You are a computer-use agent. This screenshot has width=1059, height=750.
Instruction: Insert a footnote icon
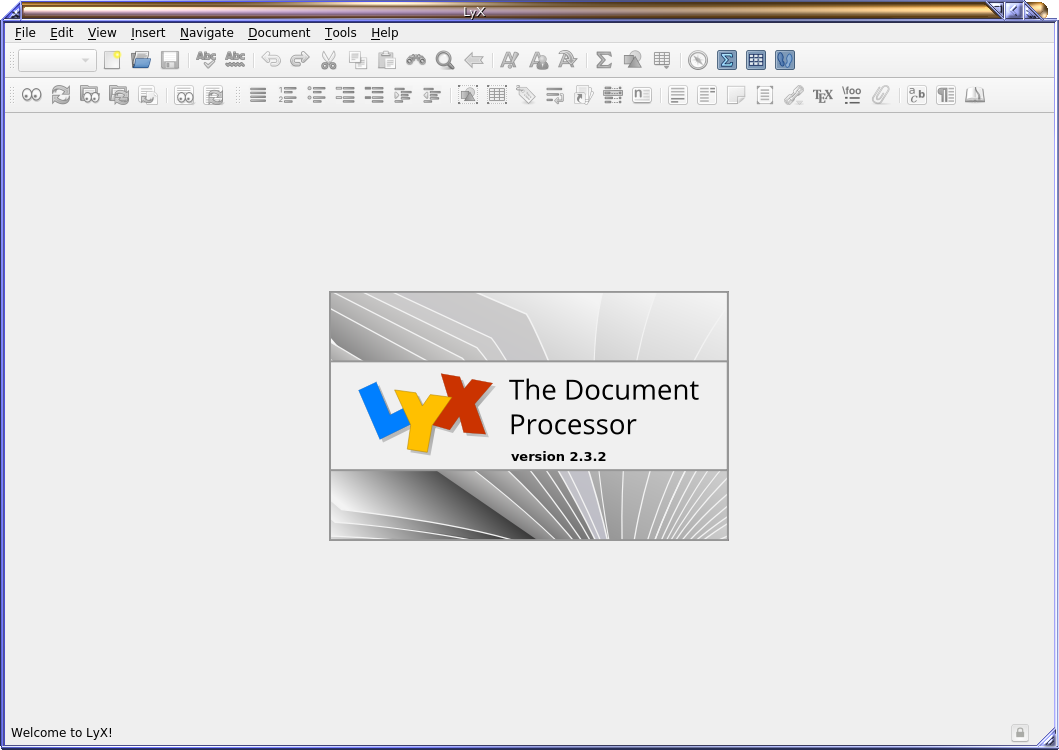point(678,95)
